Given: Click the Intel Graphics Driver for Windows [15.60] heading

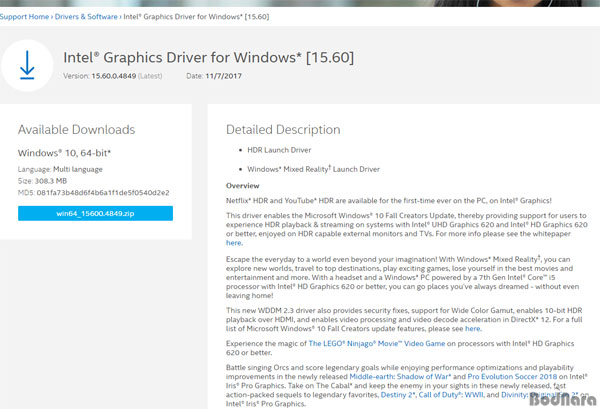Looking at the screenshot, I should (x=209, y=58).
